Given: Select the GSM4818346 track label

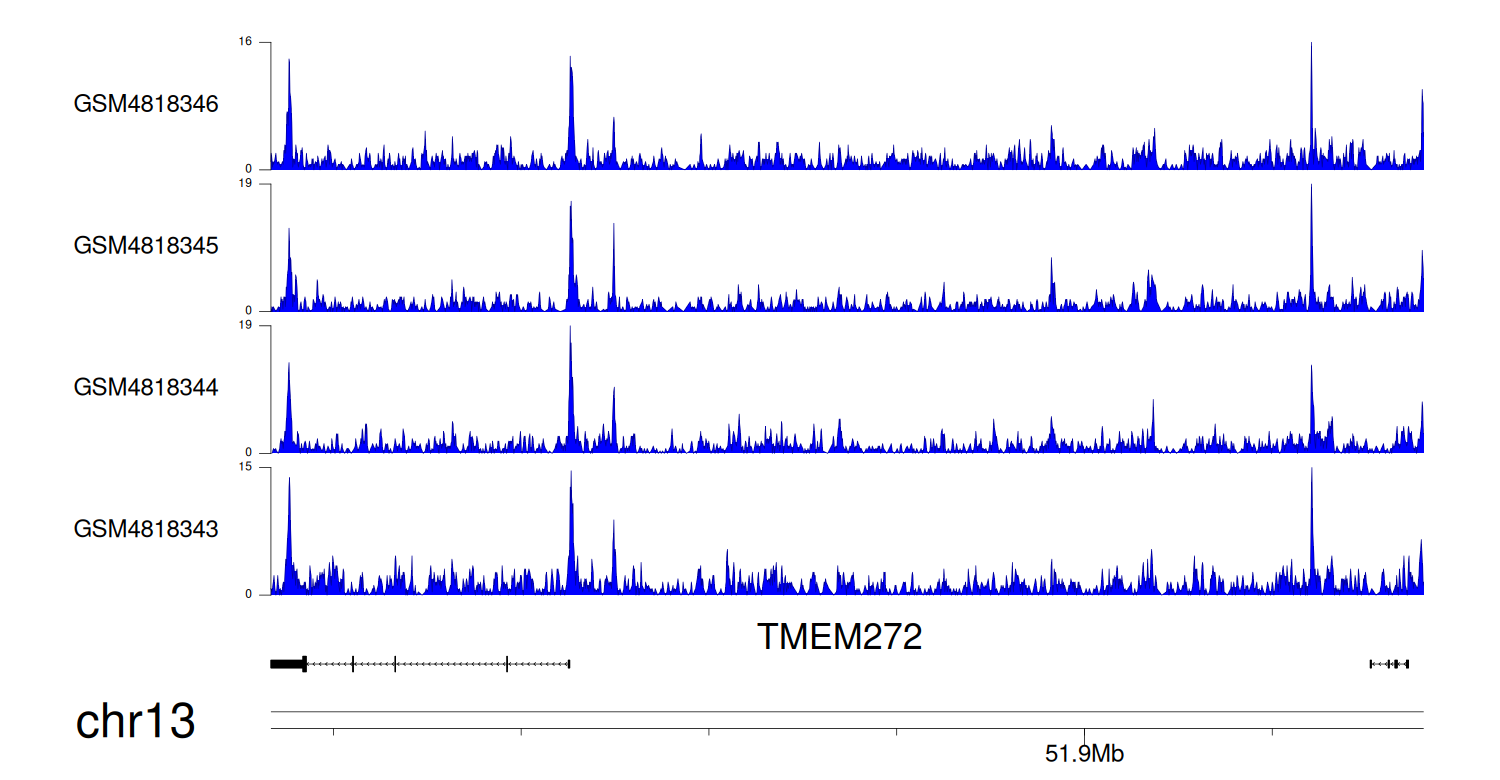Looking at the screenshot, I should click(x=146, y=104).
